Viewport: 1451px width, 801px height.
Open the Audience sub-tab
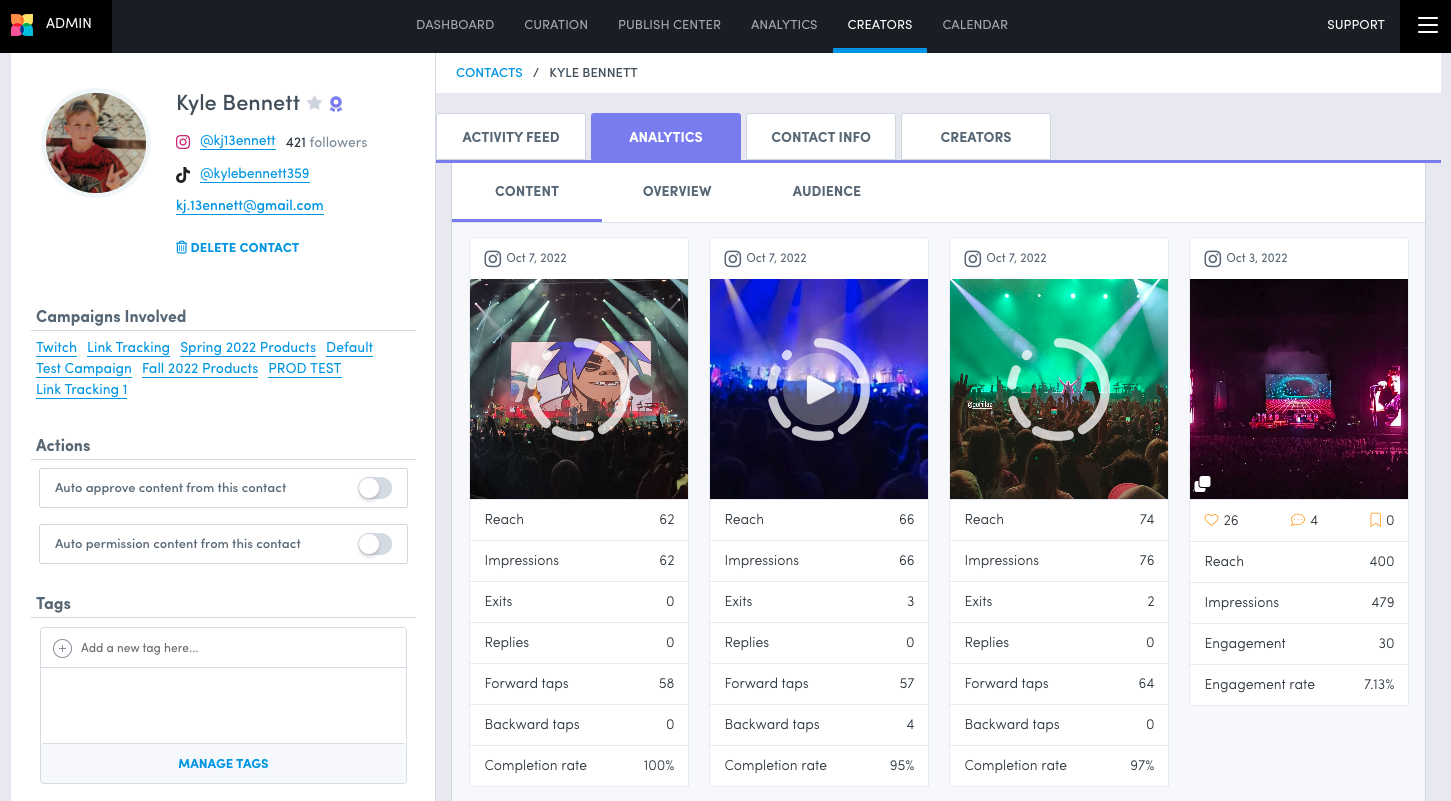coord(826,191)
